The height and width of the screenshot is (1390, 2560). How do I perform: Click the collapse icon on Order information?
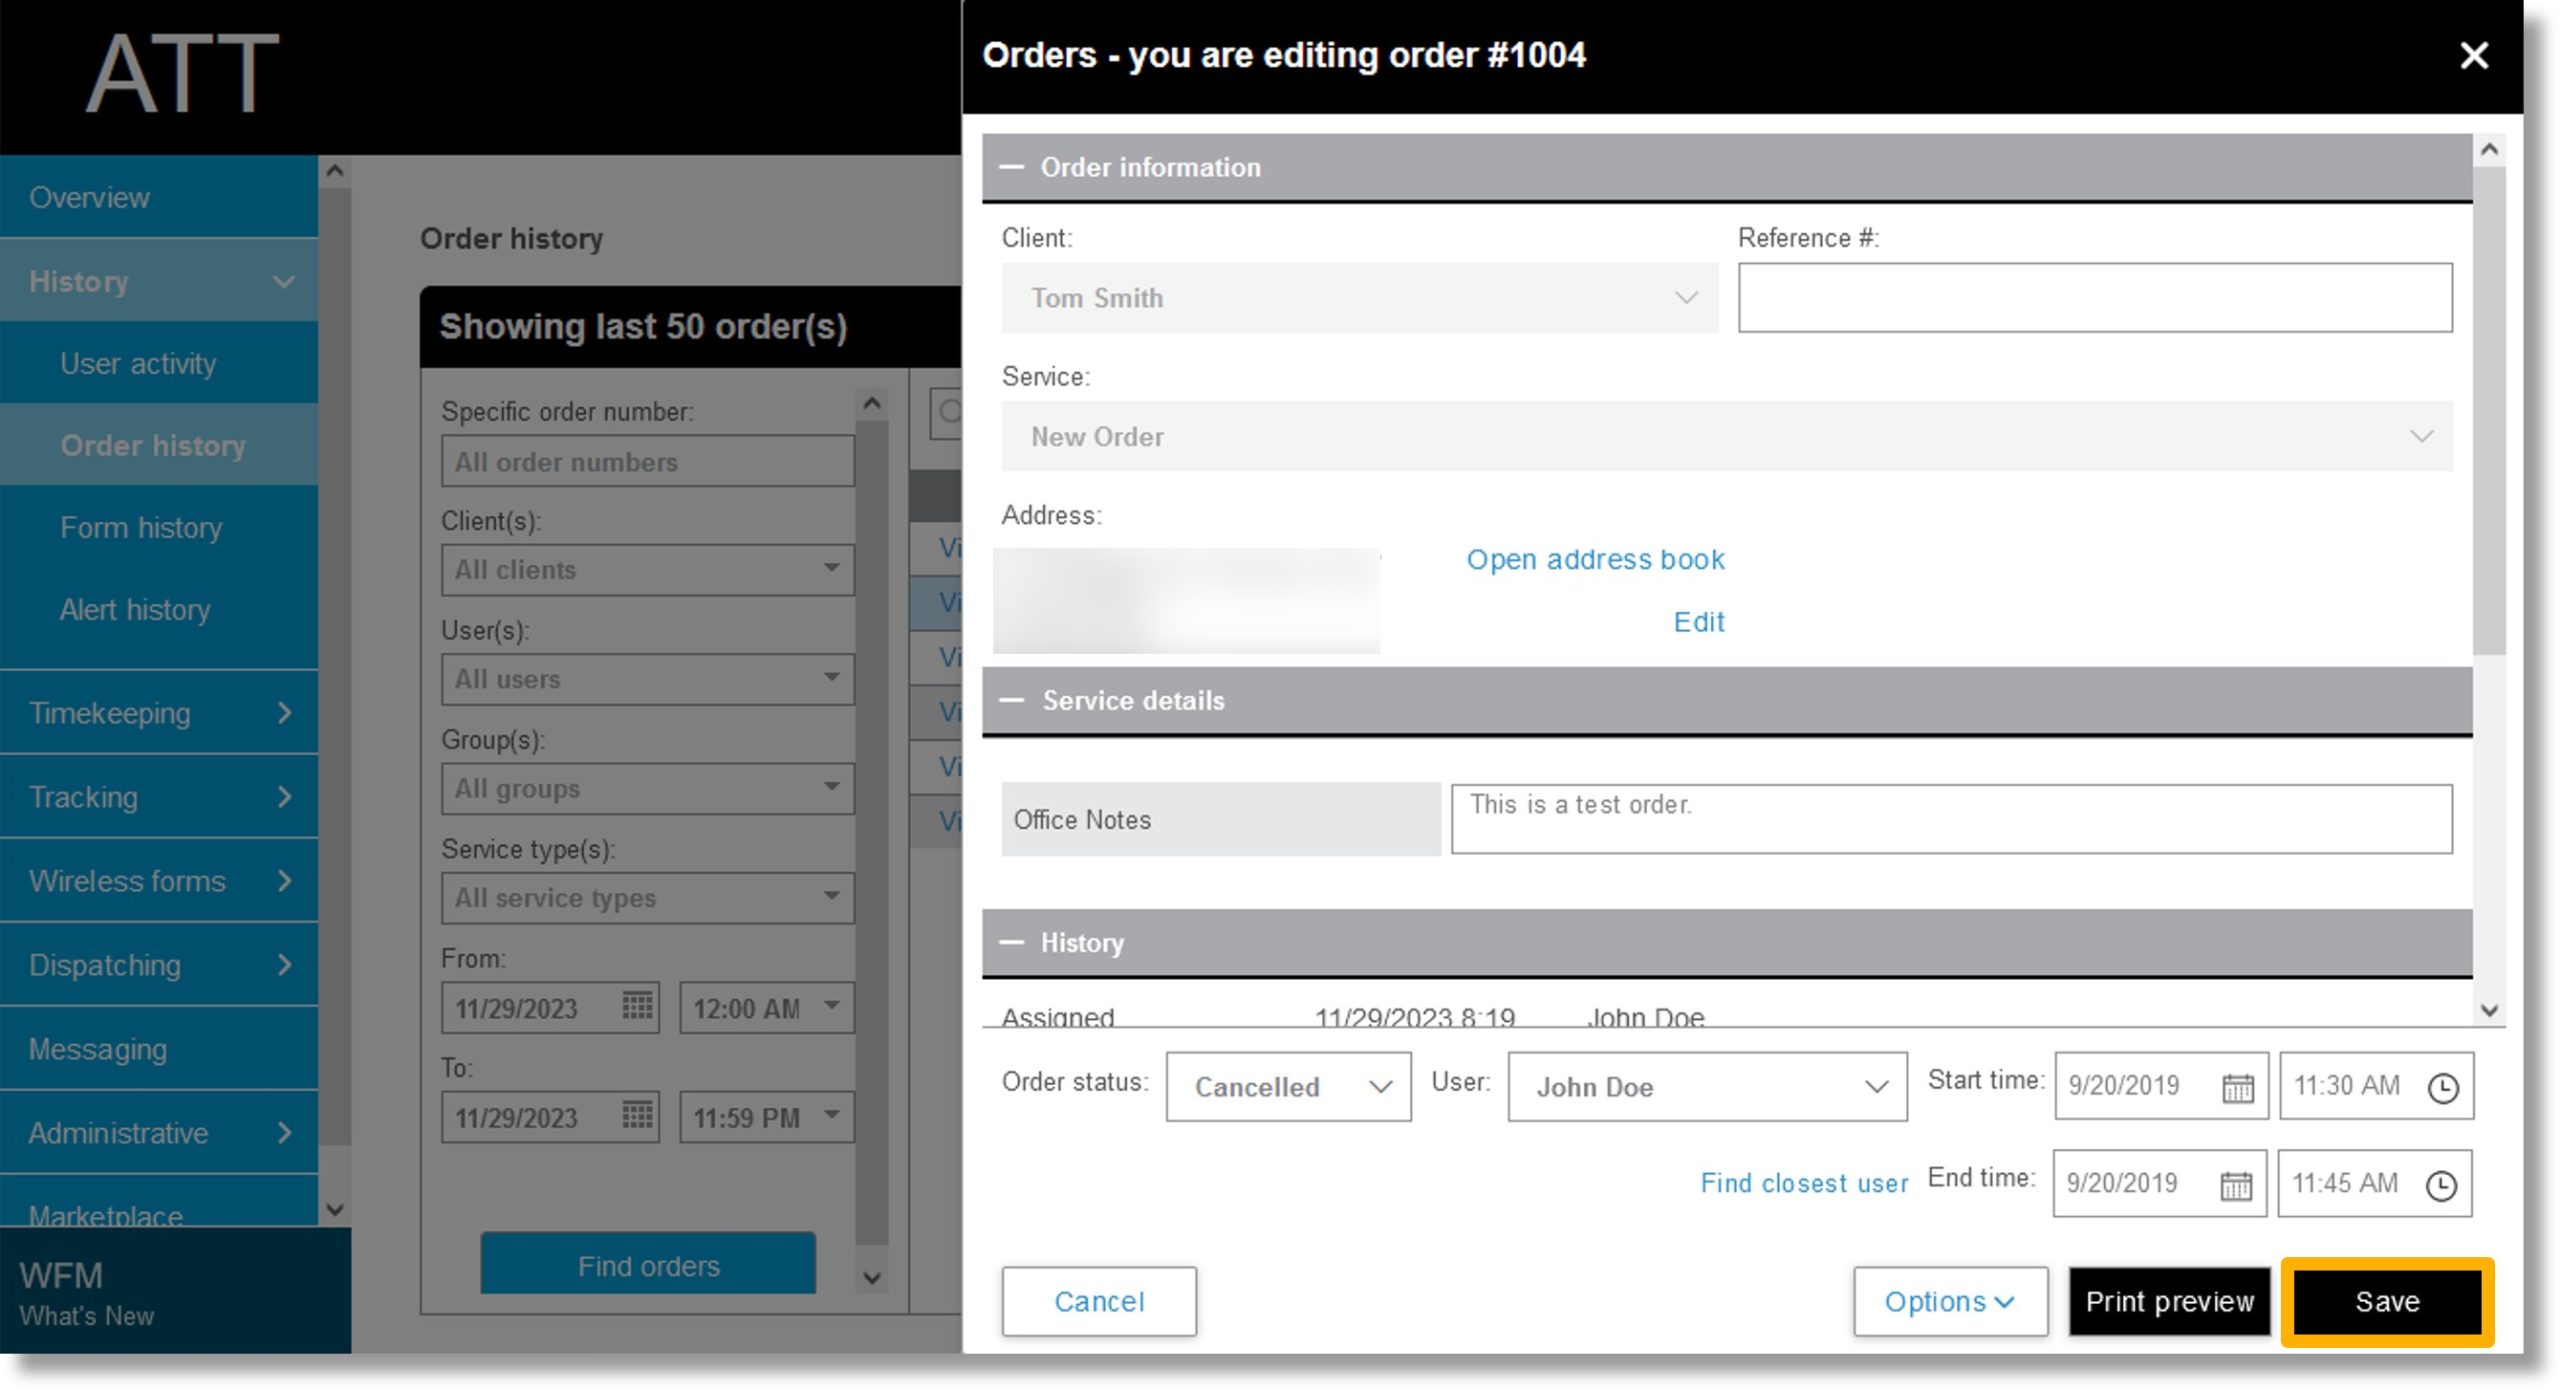(1015, 166)
